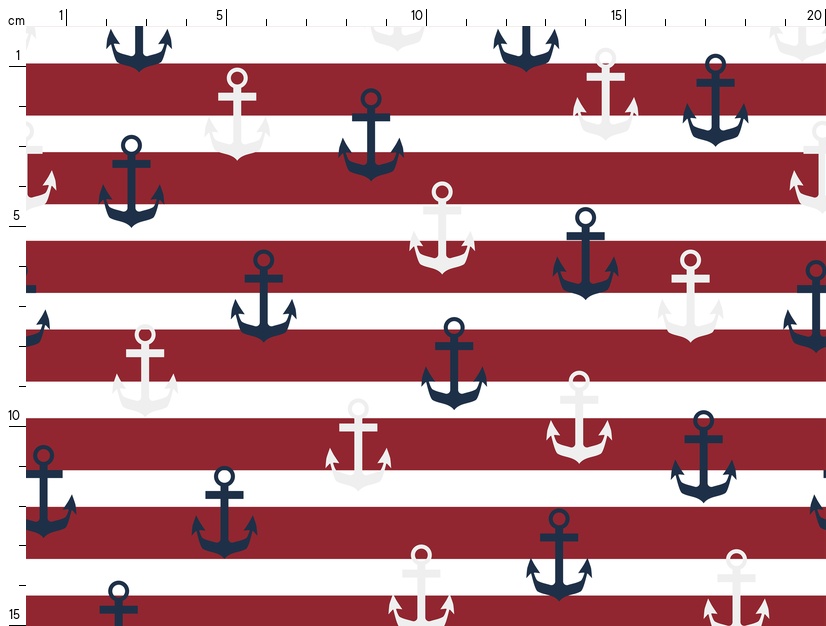Pick the white anchor nearest left ruler 10 mark
The height and width of the screenshot is (626, 826).
coord(145,370)
